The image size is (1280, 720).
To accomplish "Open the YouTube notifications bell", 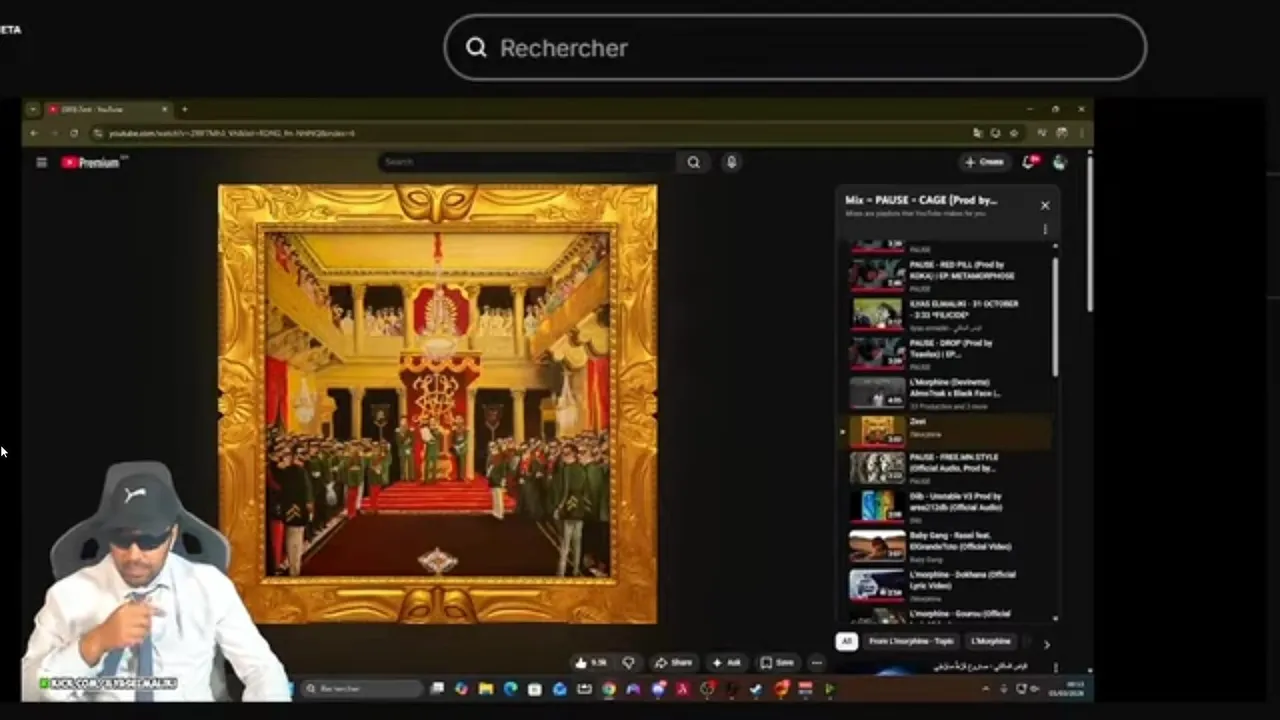I will click(1029, 162).
